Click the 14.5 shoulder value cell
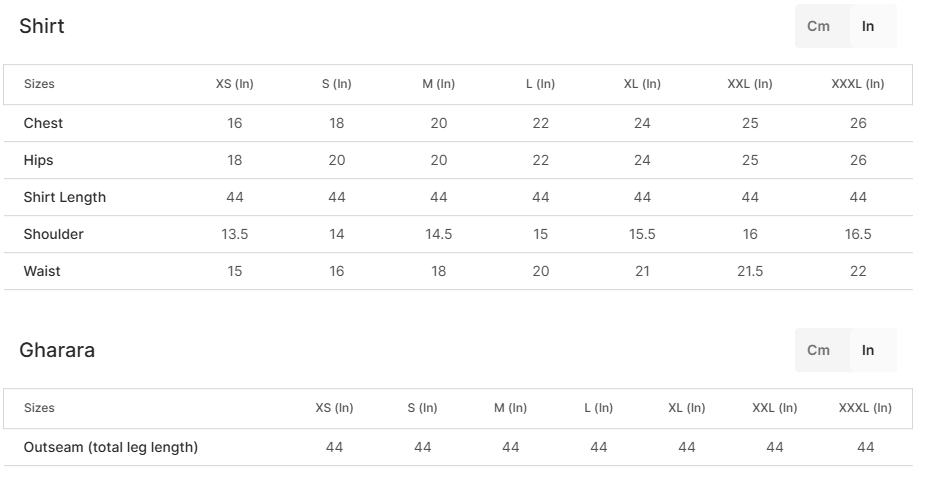932x481 pixels. tap(438, 234)
